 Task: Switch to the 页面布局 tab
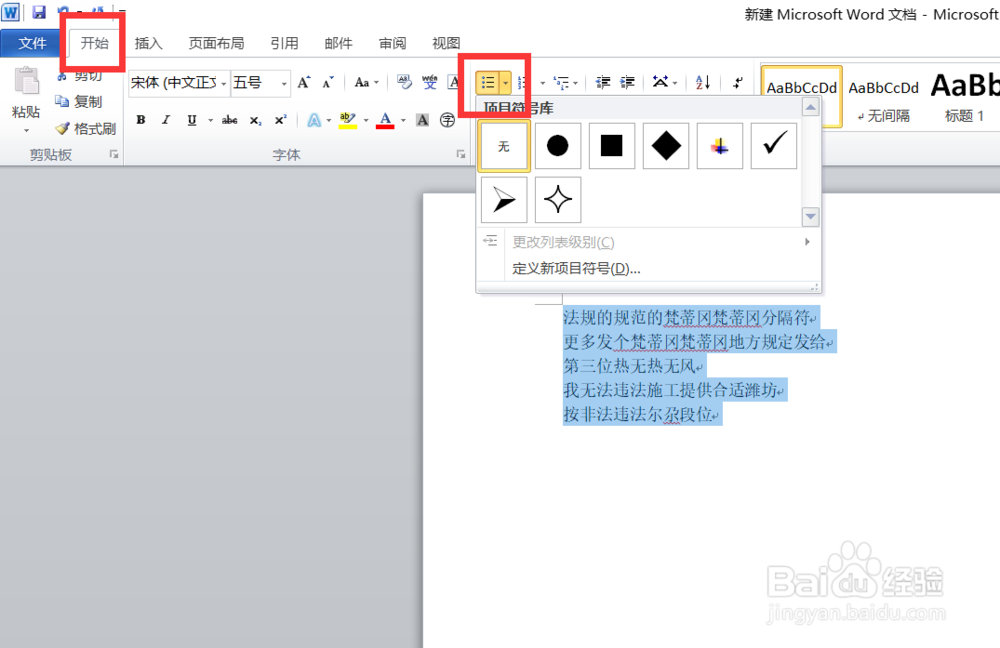click(x=216, y=43)
